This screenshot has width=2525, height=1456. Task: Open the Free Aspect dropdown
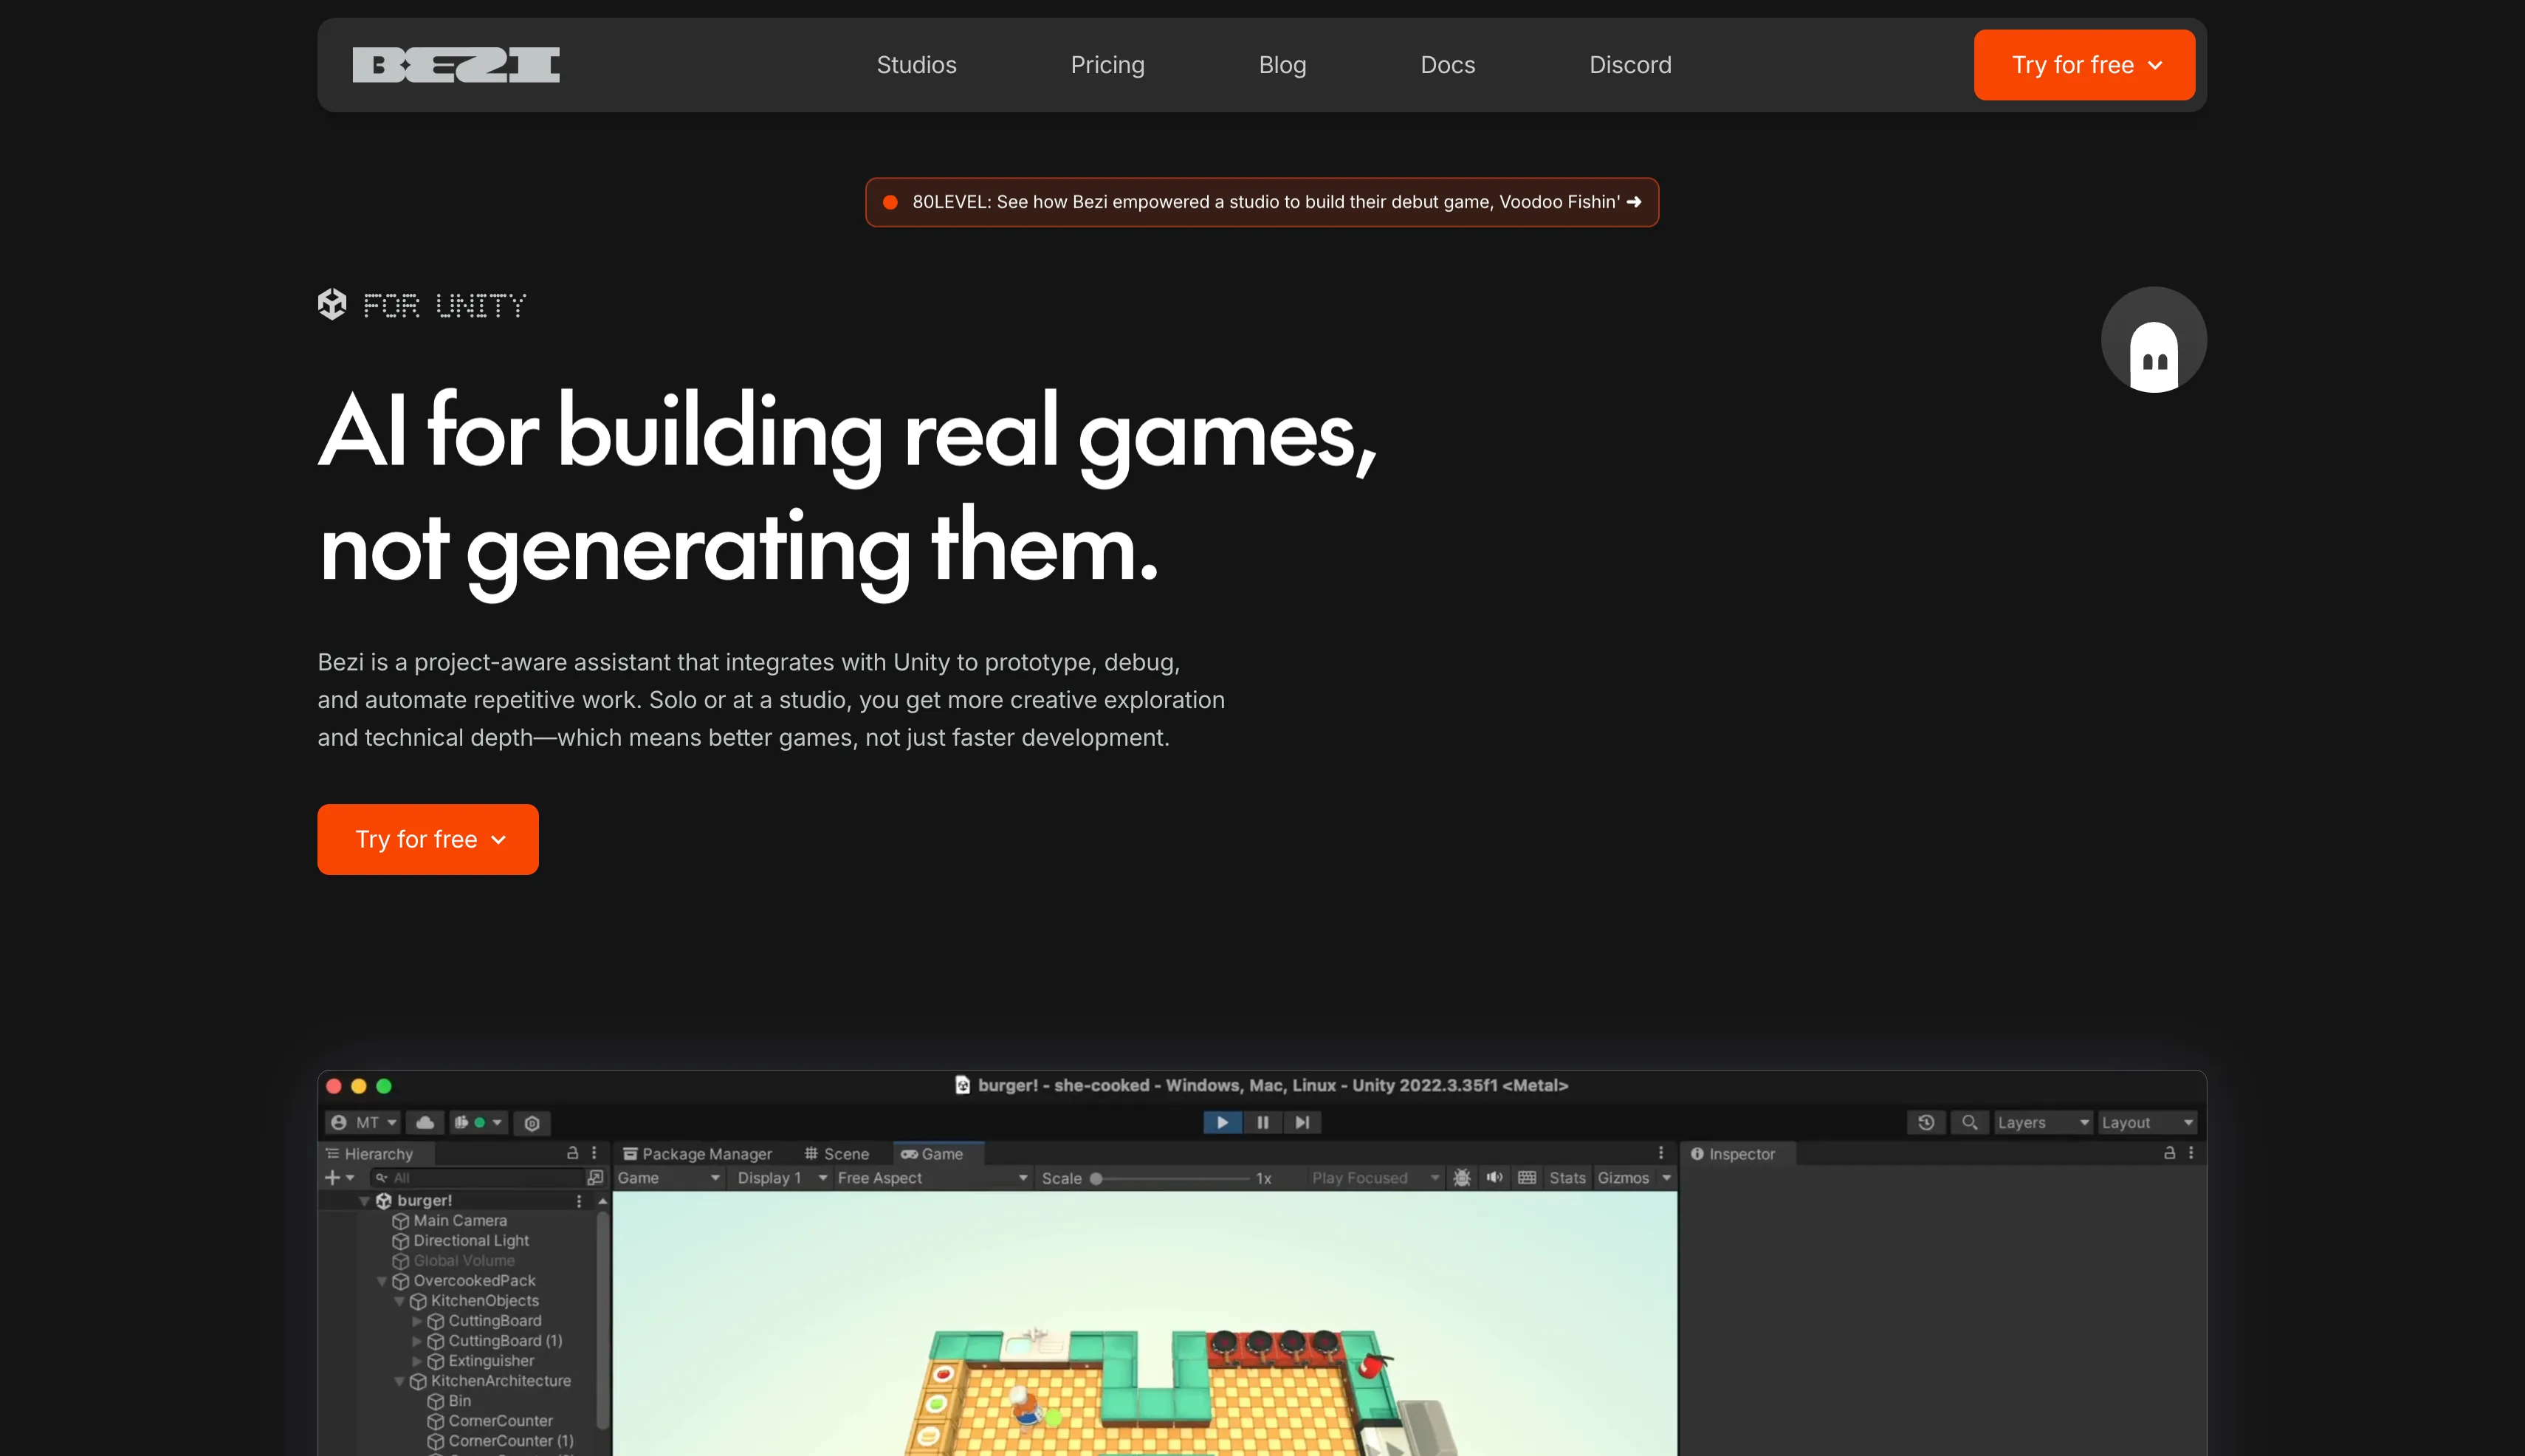click(931, 1178)
